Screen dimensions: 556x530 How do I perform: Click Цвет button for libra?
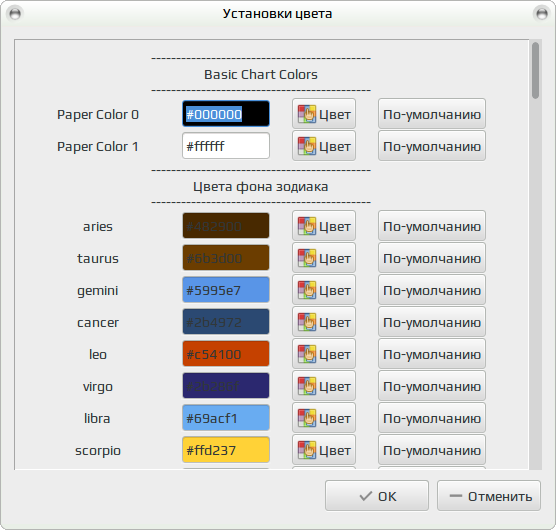(324, 418)
